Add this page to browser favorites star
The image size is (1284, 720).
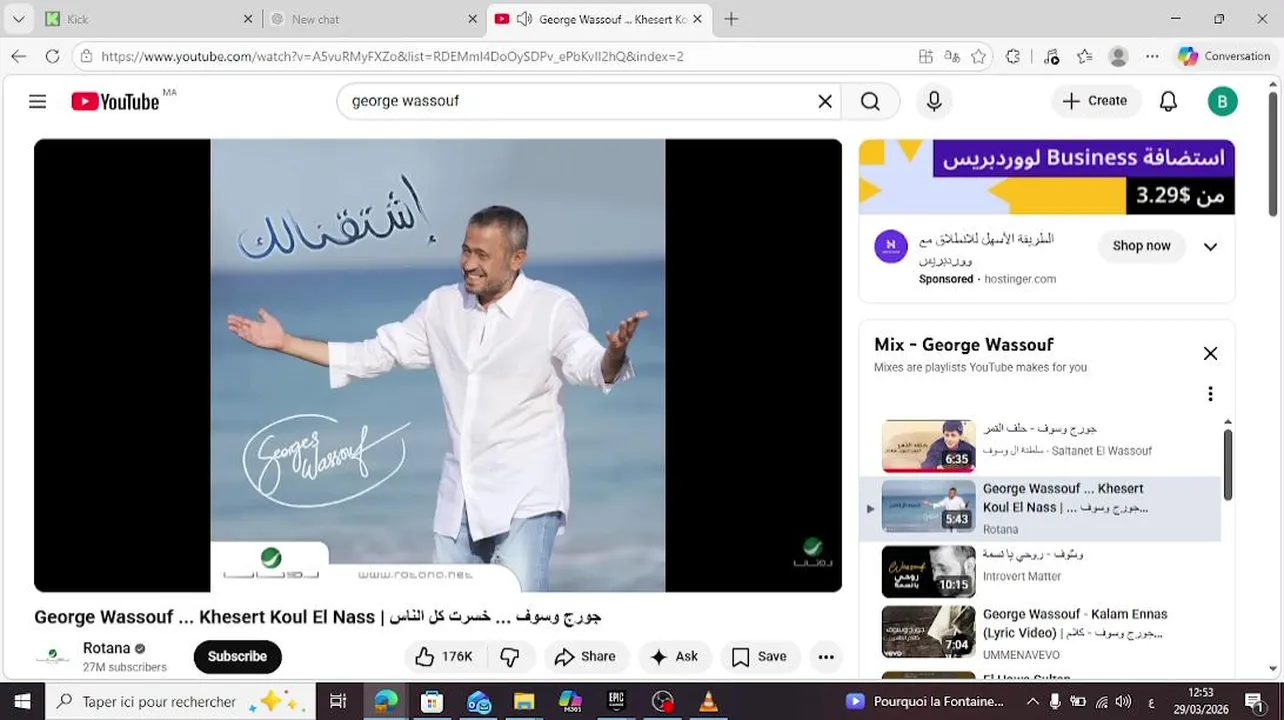(978, 56)
